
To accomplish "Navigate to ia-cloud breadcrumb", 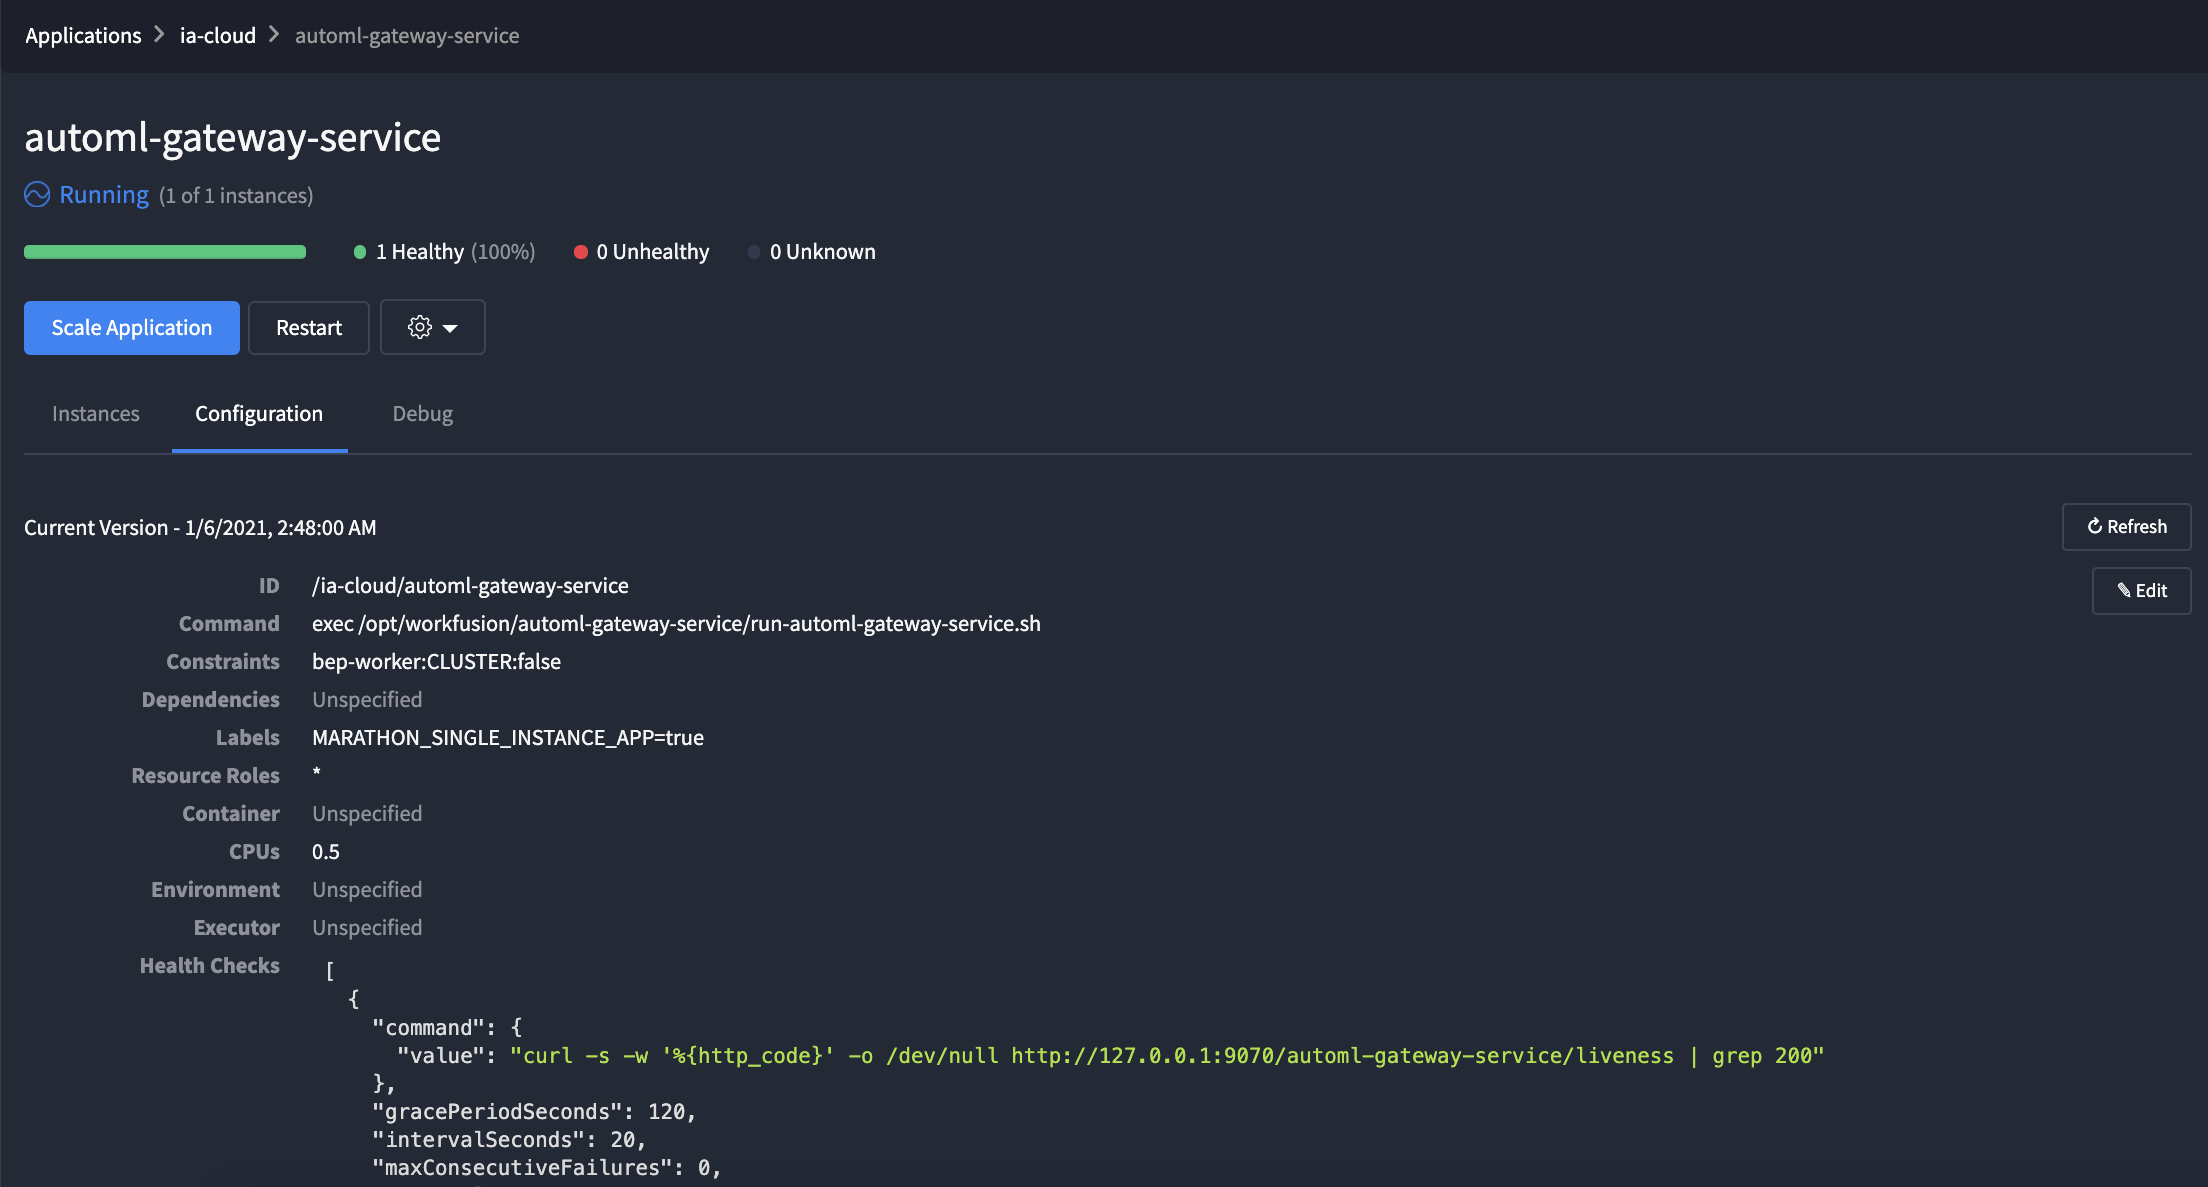I will 218,35.
